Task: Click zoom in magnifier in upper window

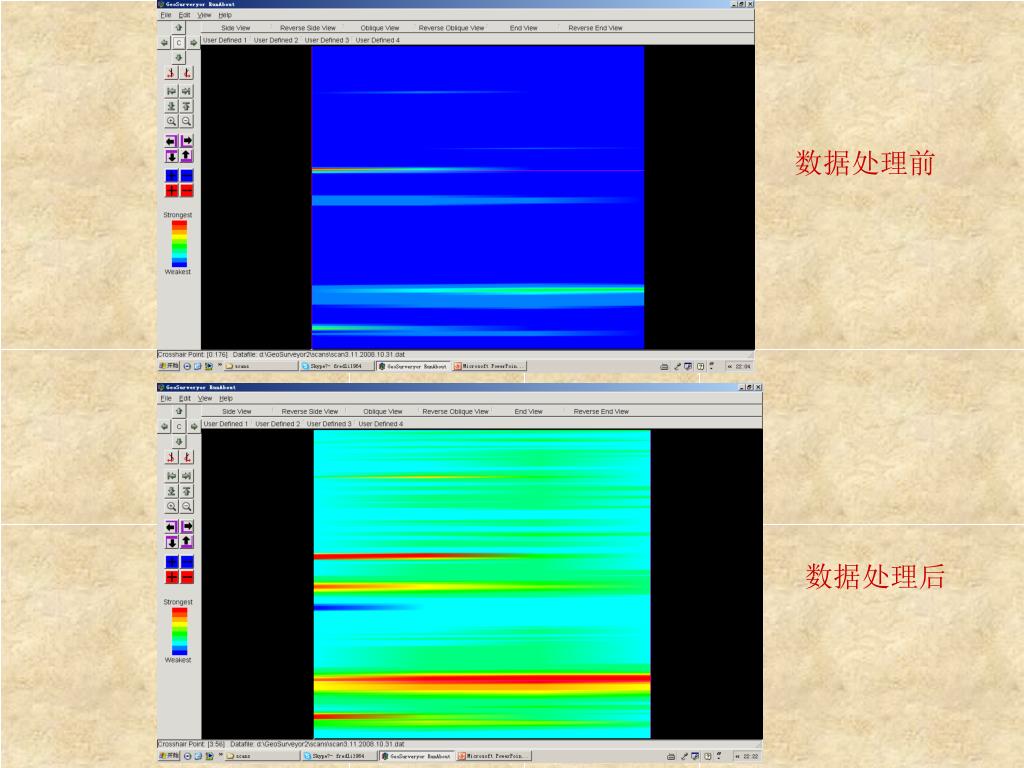Action: (x=171, y=121)
